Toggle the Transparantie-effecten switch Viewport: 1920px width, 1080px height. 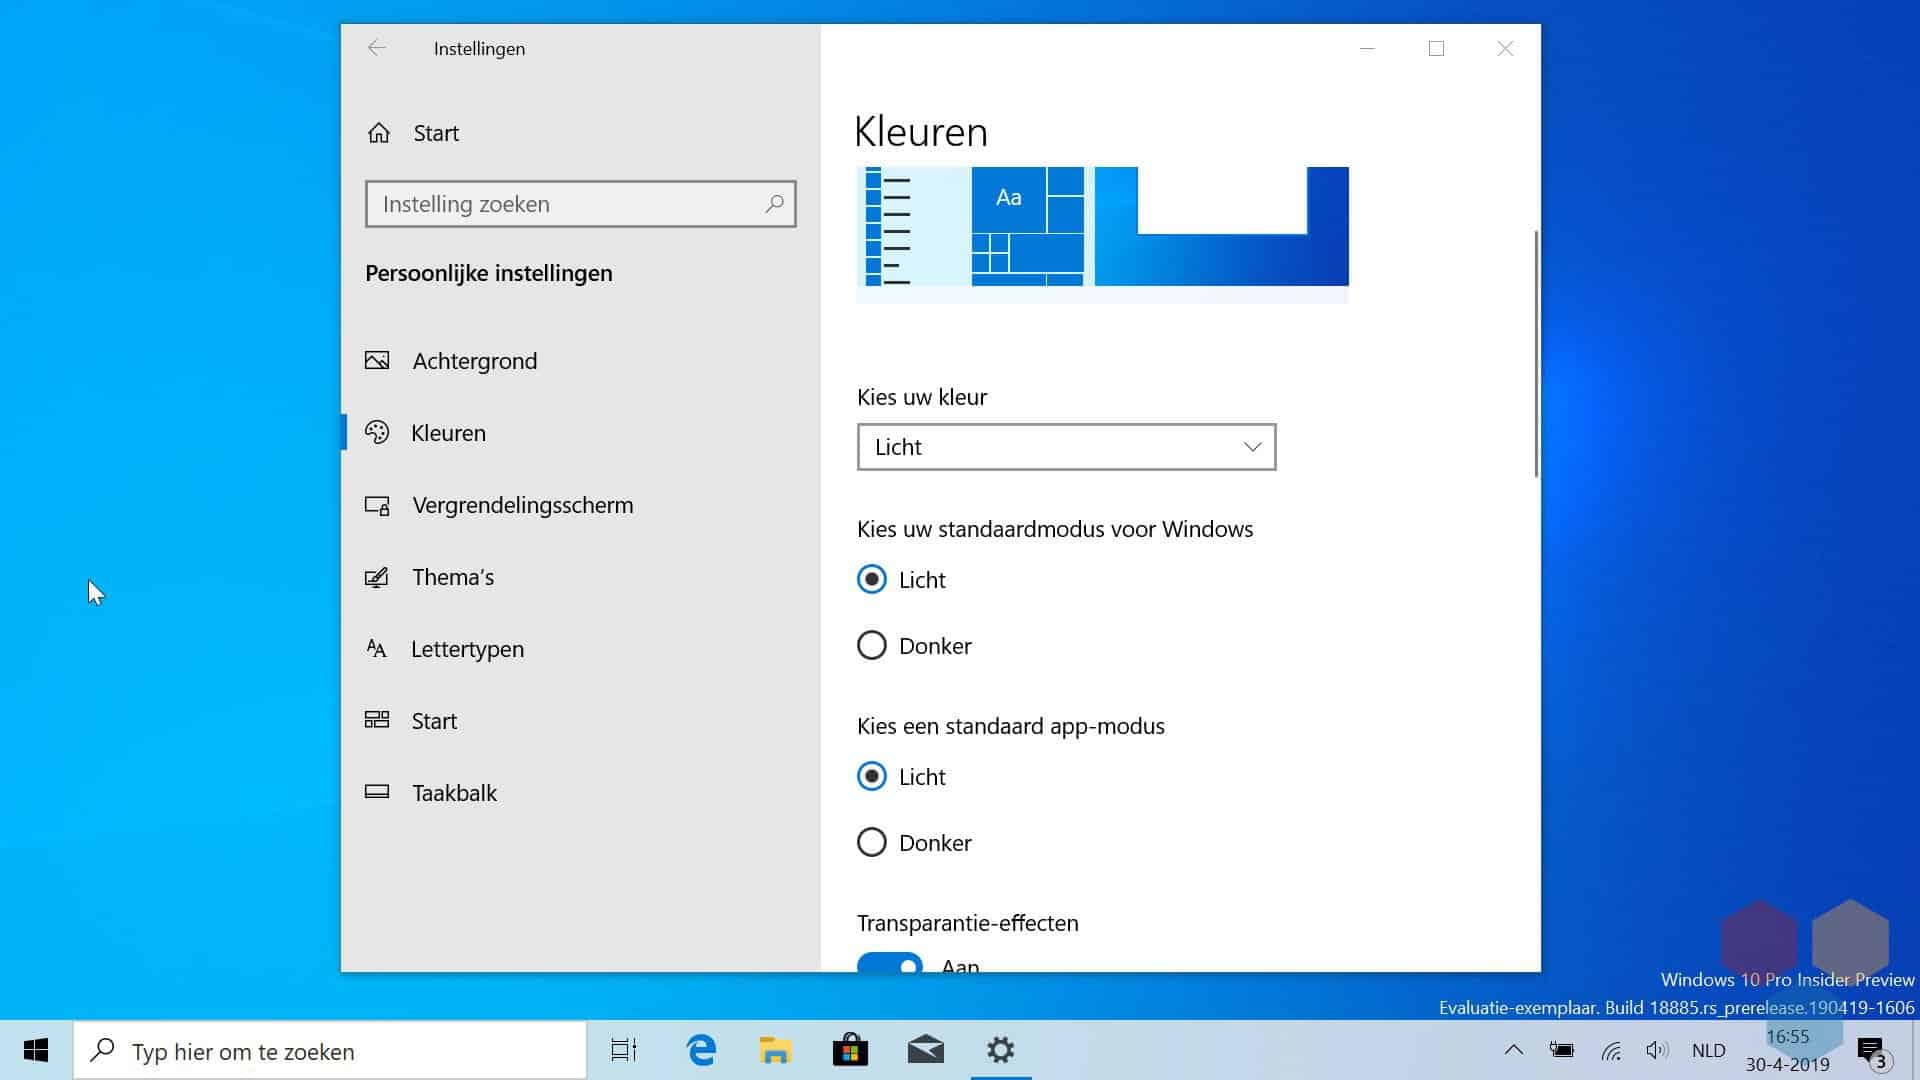pos(890,962)
